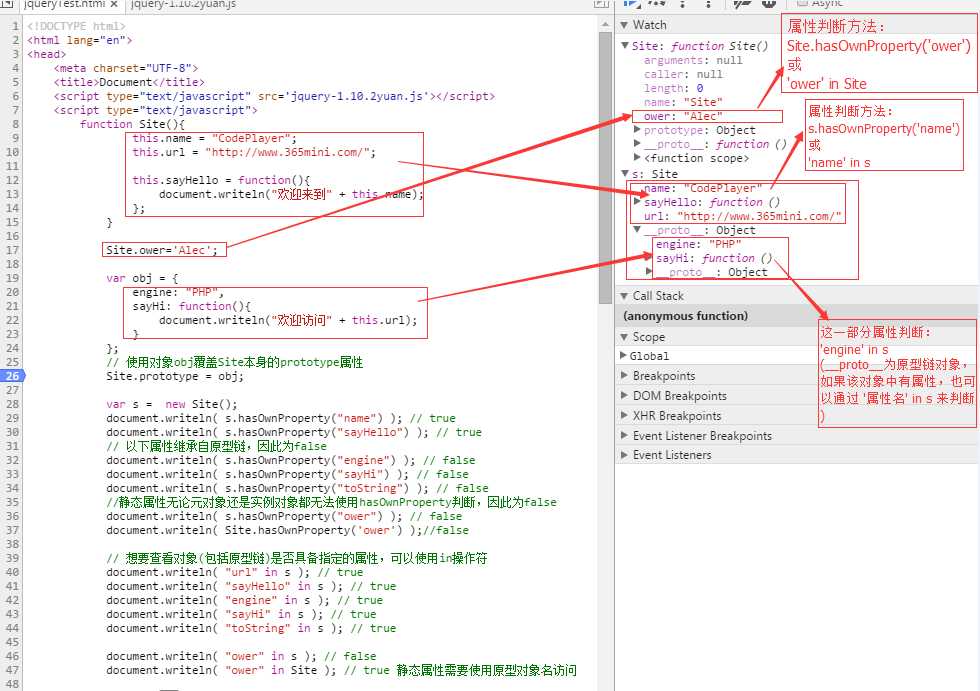The image size is (980, 691).
Task: Set a breakpoint on gutter line 17
Action: [12, 250]
